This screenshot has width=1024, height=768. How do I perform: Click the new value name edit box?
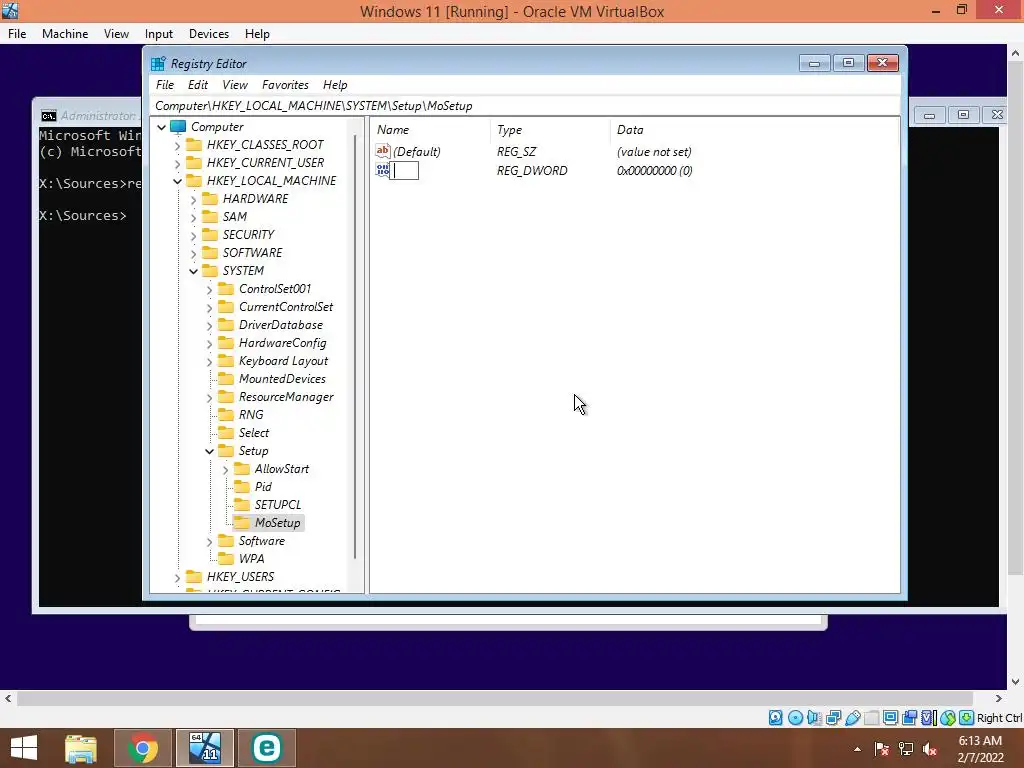click(x=404, y=170)
